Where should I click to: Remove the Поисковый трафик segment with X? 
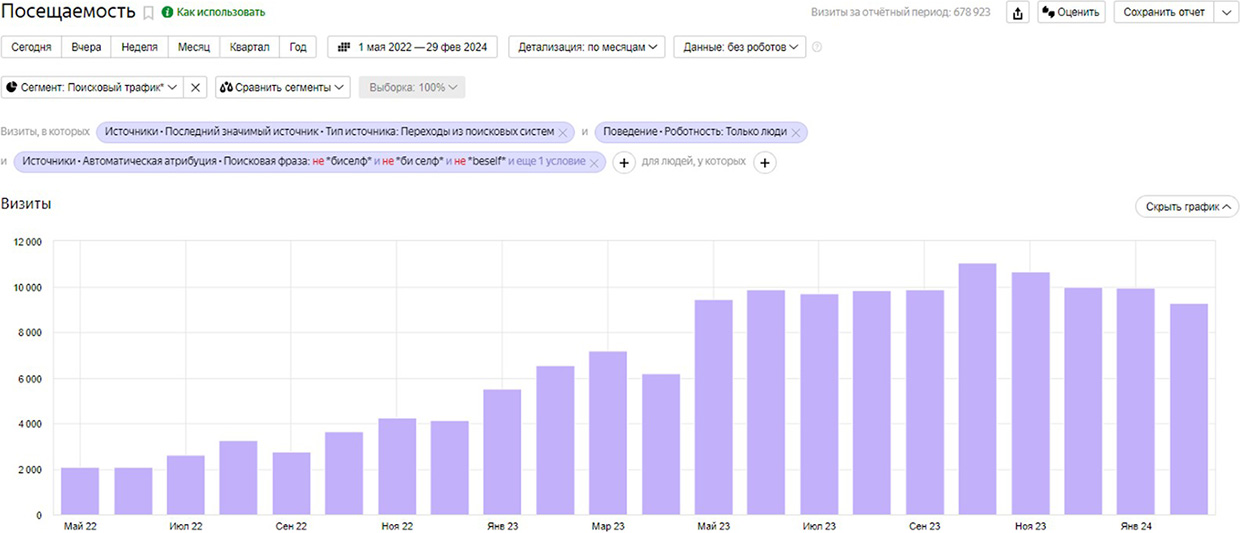(x=196, y=87)
